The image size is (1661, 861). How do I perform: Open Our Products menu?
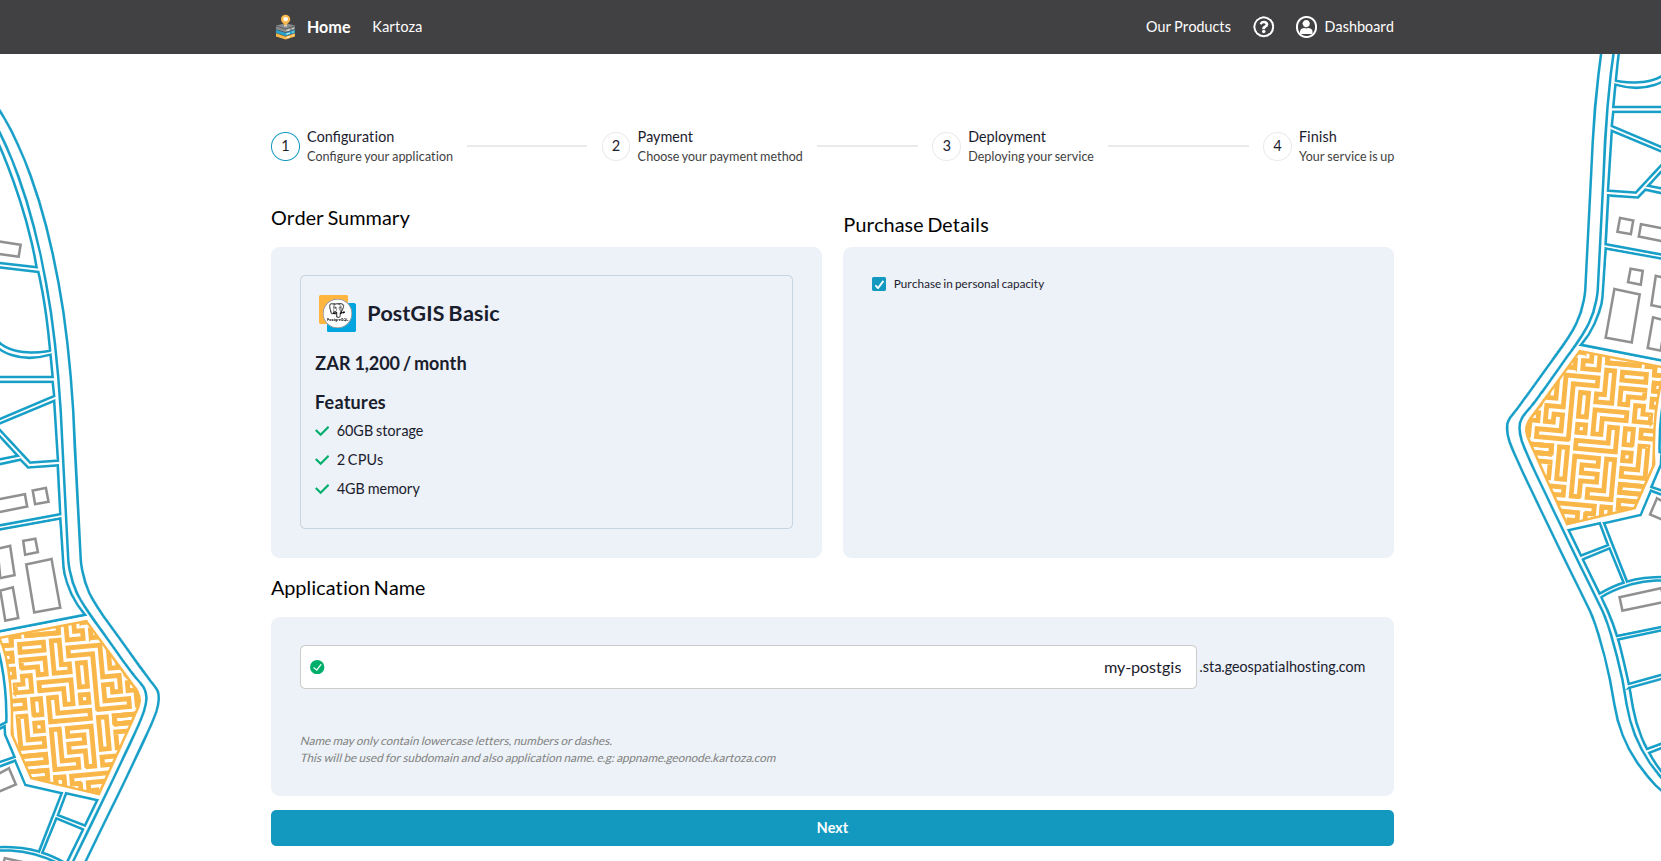(x=1188, y=27)
